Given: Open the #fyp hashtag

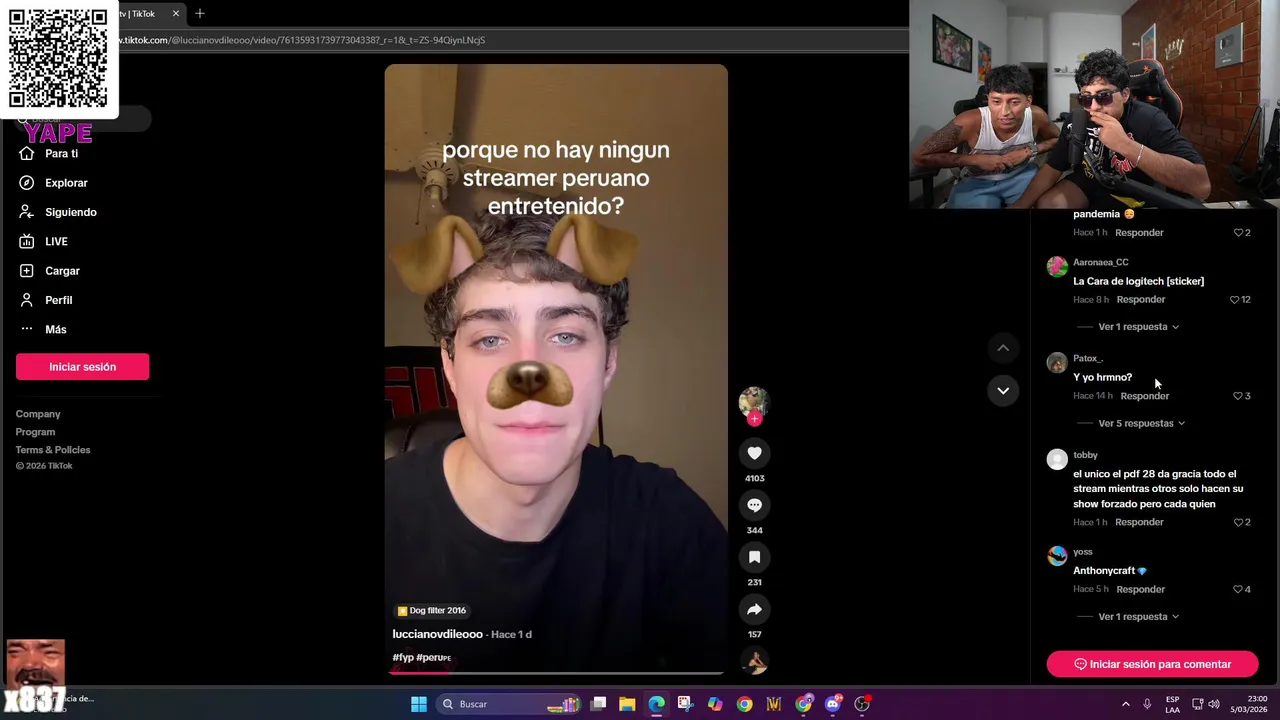Looking at the screenshot, I should (x=403, y=657).
